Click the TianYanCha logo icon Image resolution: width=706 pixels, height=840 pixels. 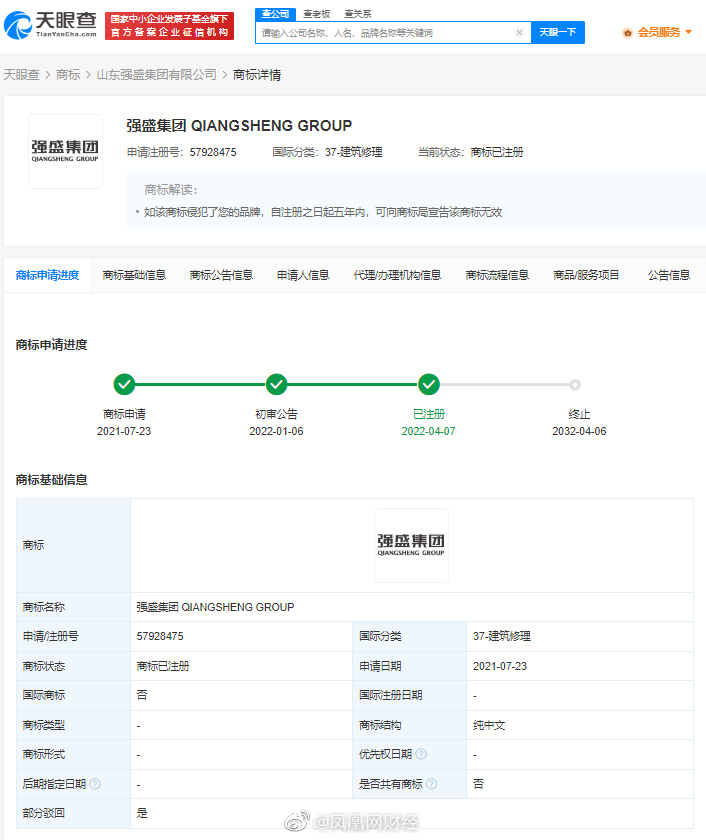[x=18, y=26]
